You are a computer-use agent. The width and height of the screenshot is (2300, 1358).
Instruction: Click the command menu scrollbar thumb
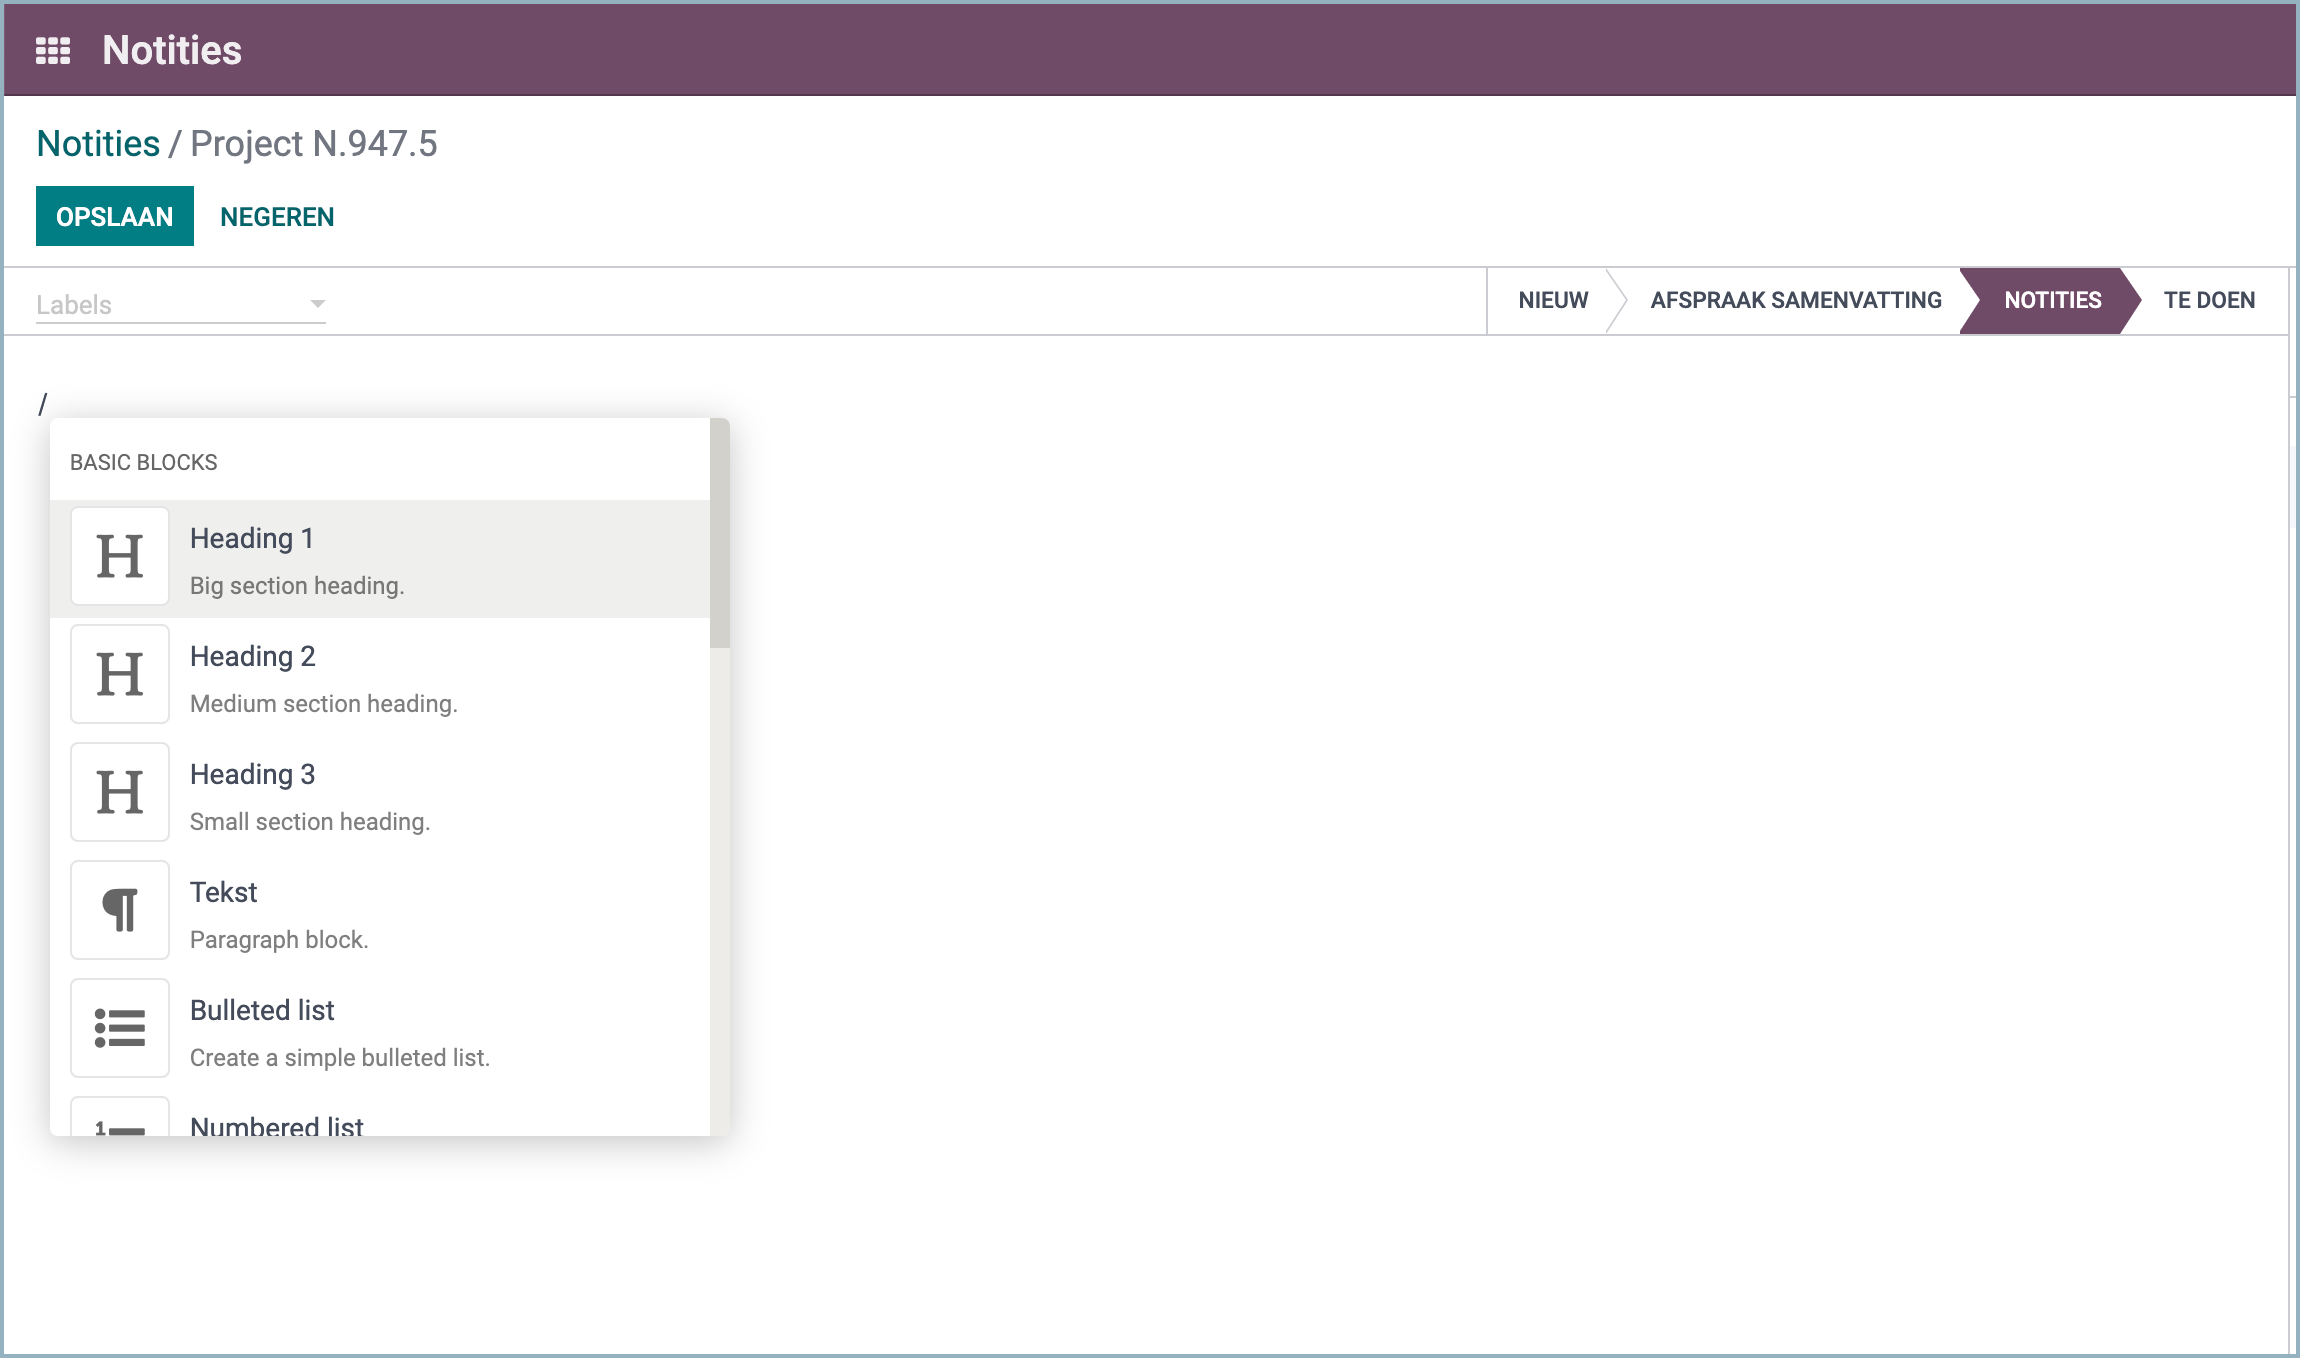click(x=720, y=533)
